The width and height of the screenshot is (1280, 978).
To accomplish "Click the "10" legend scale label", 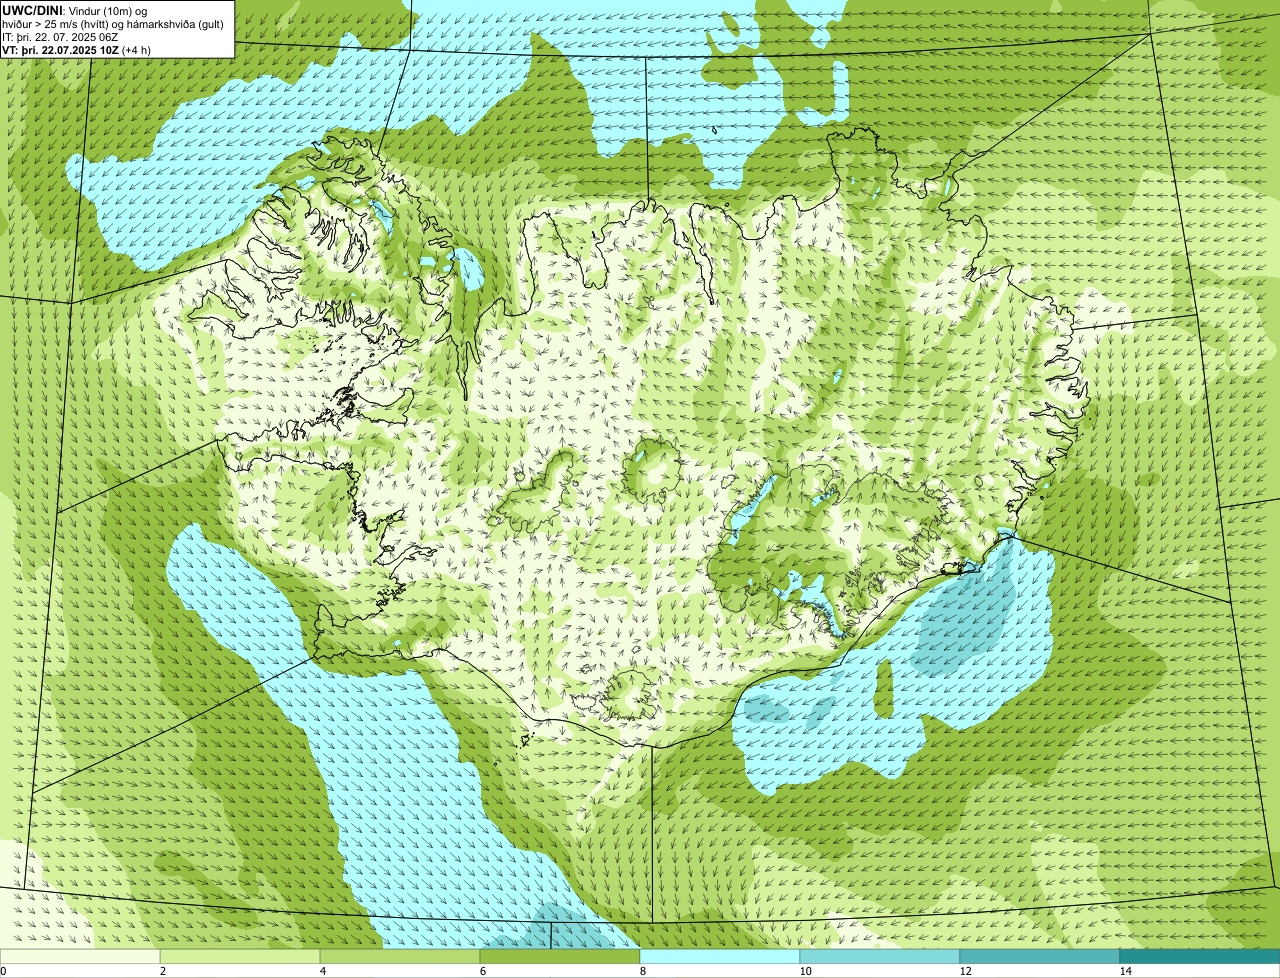I will coord(805,971).
